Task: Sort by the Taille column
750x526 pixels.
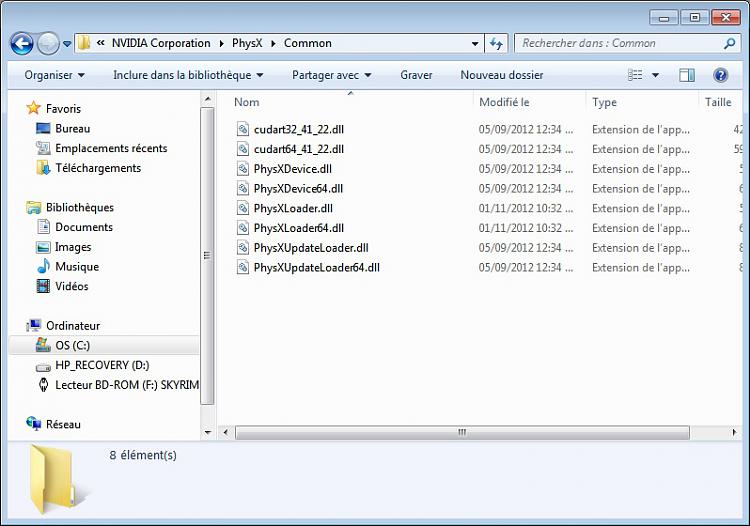Action: (x=721, y=102)
